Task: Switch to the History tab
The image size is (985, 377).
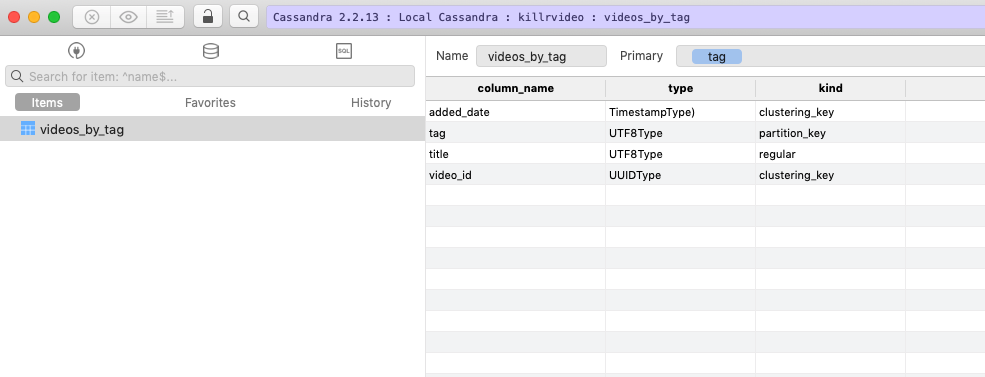Action: 371,102
